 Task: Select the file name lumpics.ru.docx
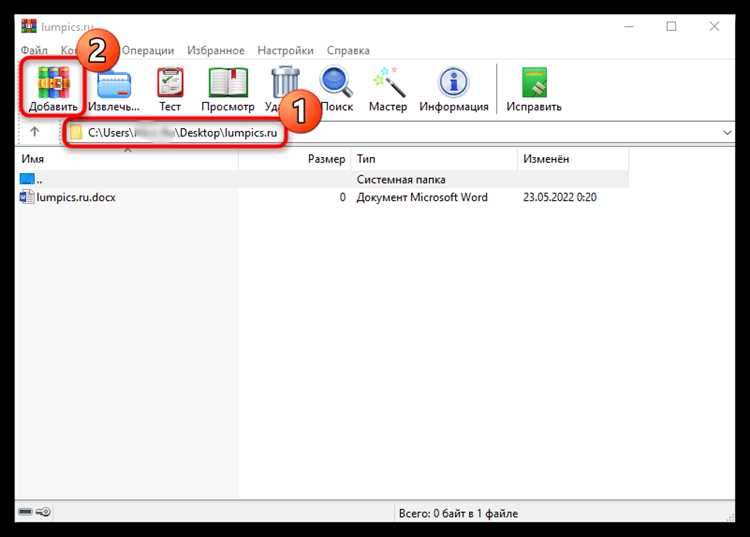point(76,197)
